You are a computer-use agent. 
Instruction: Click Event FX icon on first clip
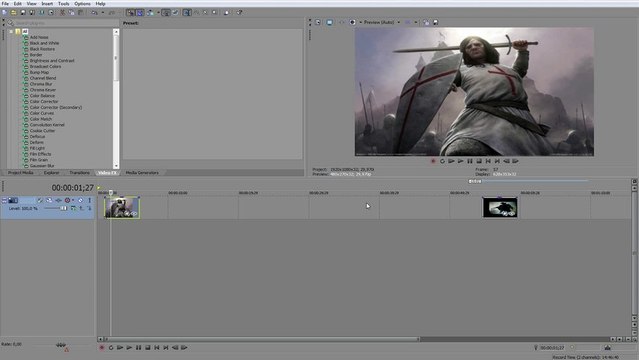point(133,214)
